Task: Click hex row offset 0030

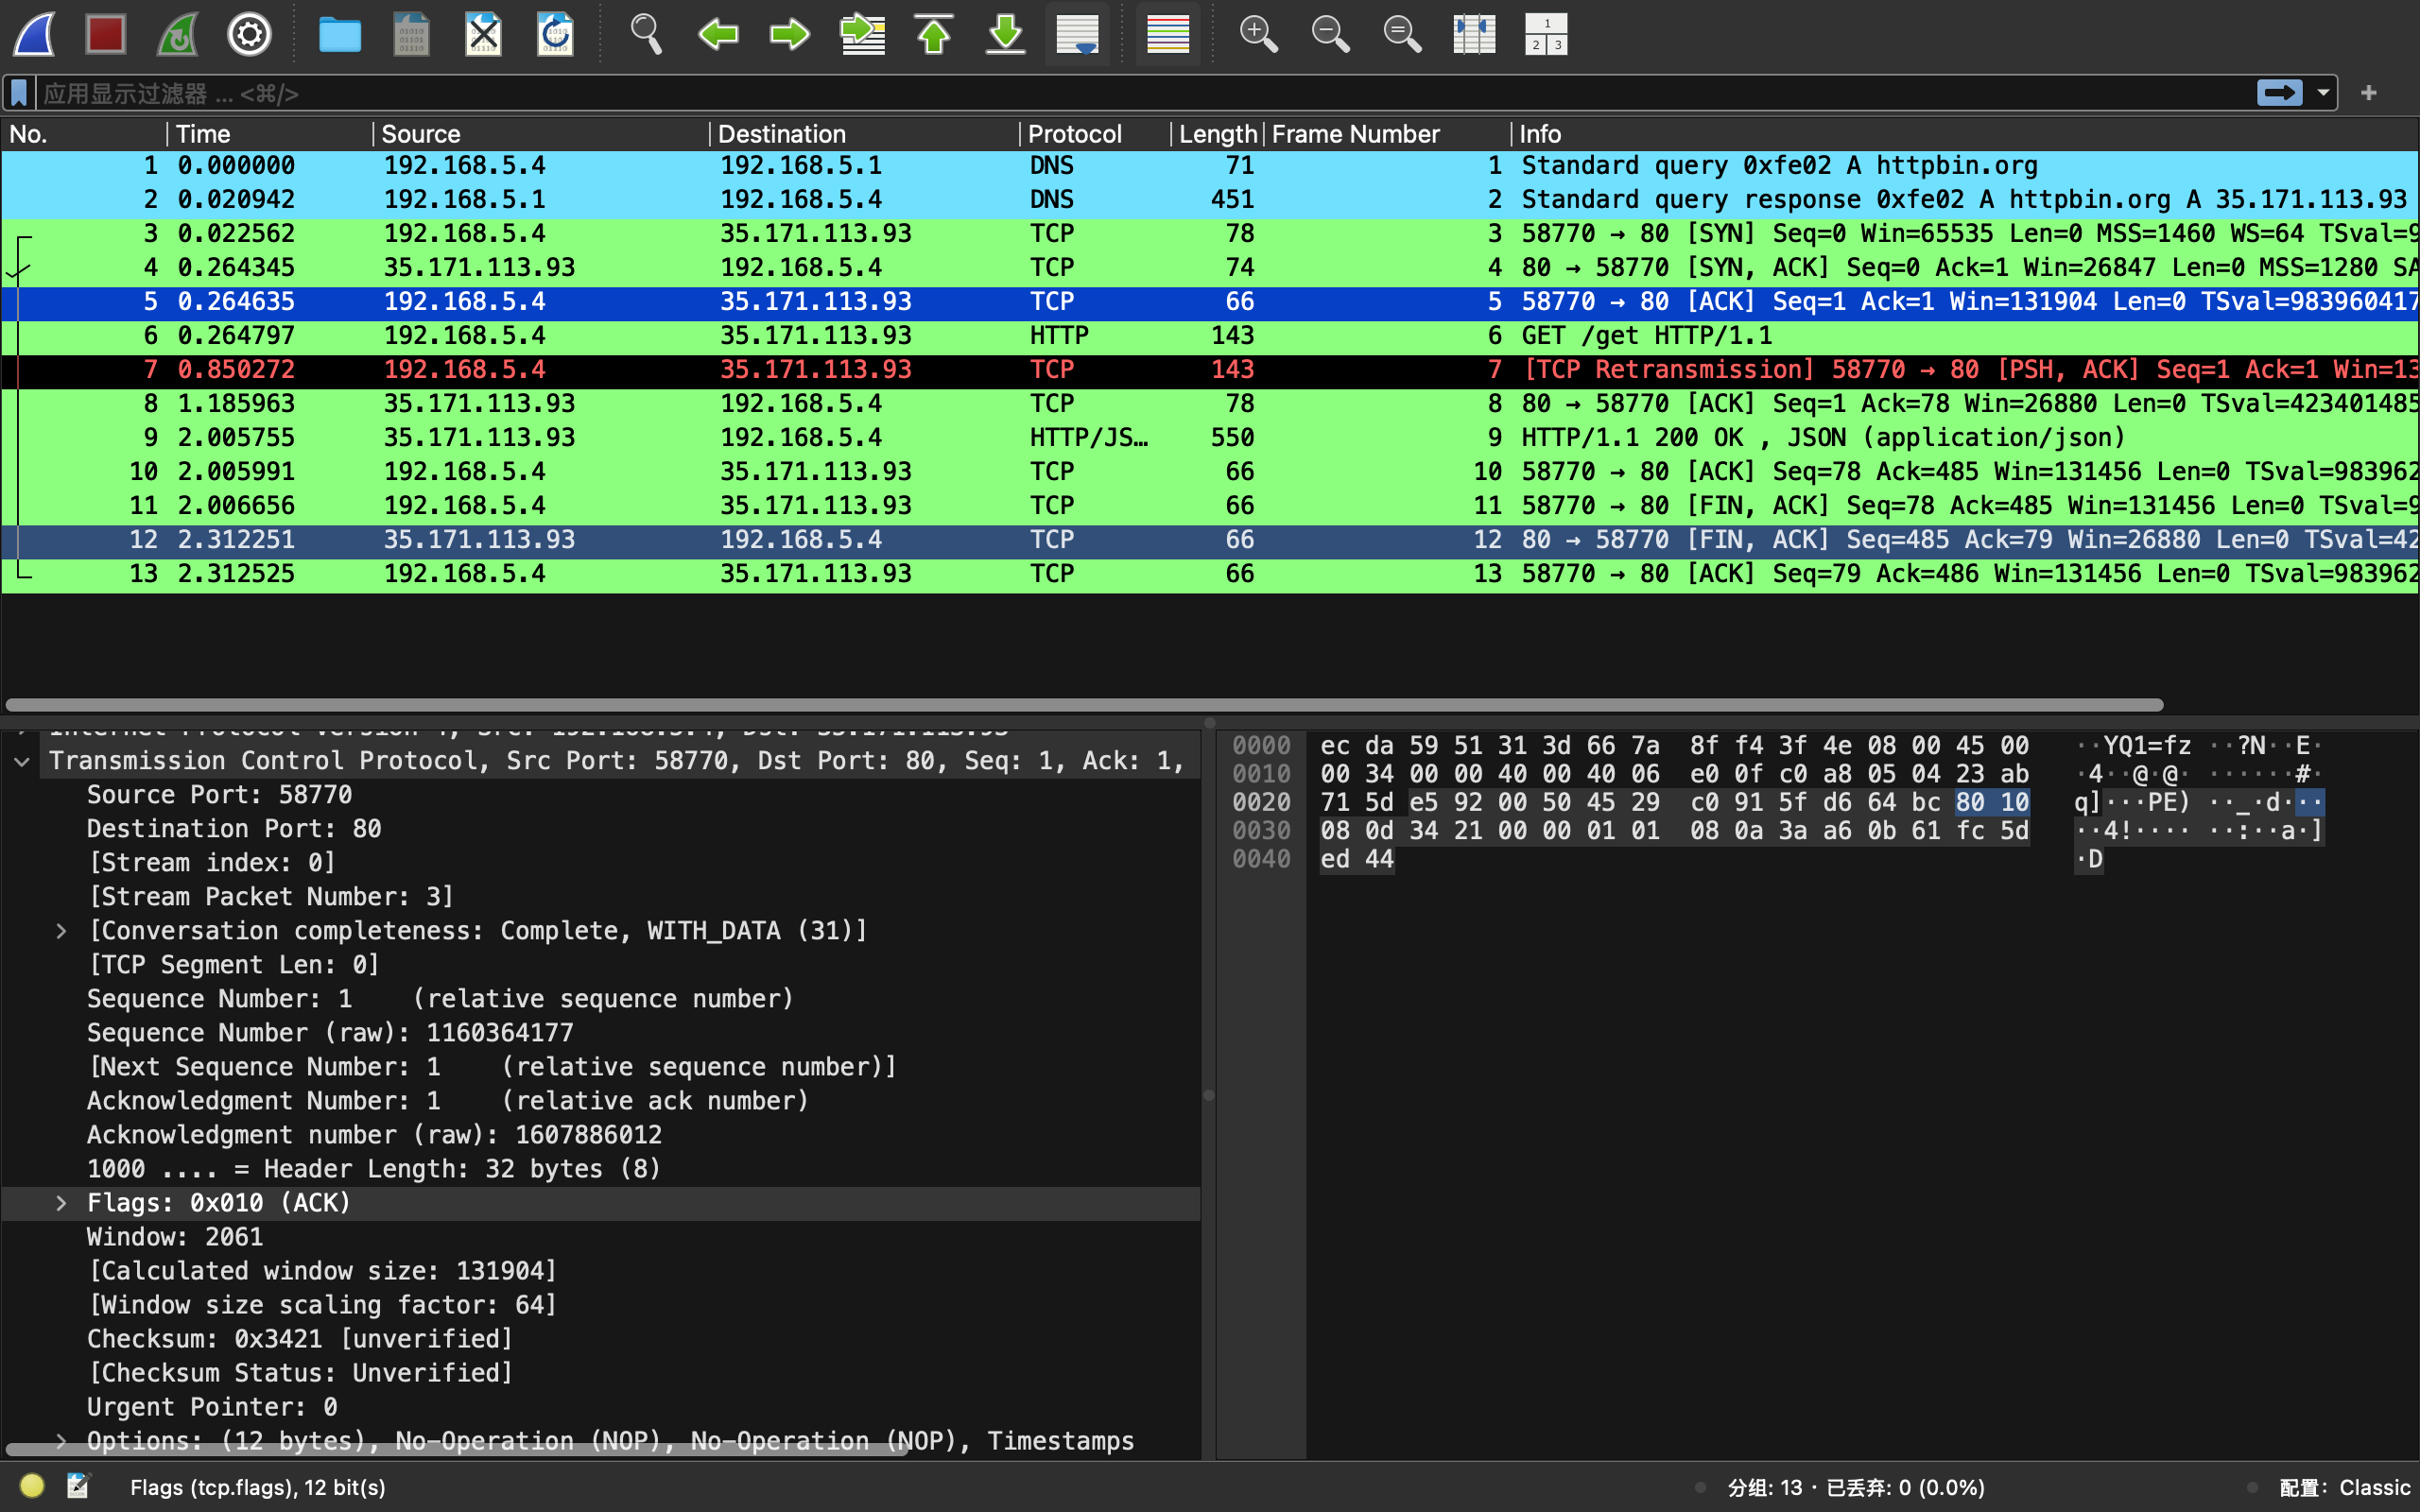Action: click(x=1261, y=831)
